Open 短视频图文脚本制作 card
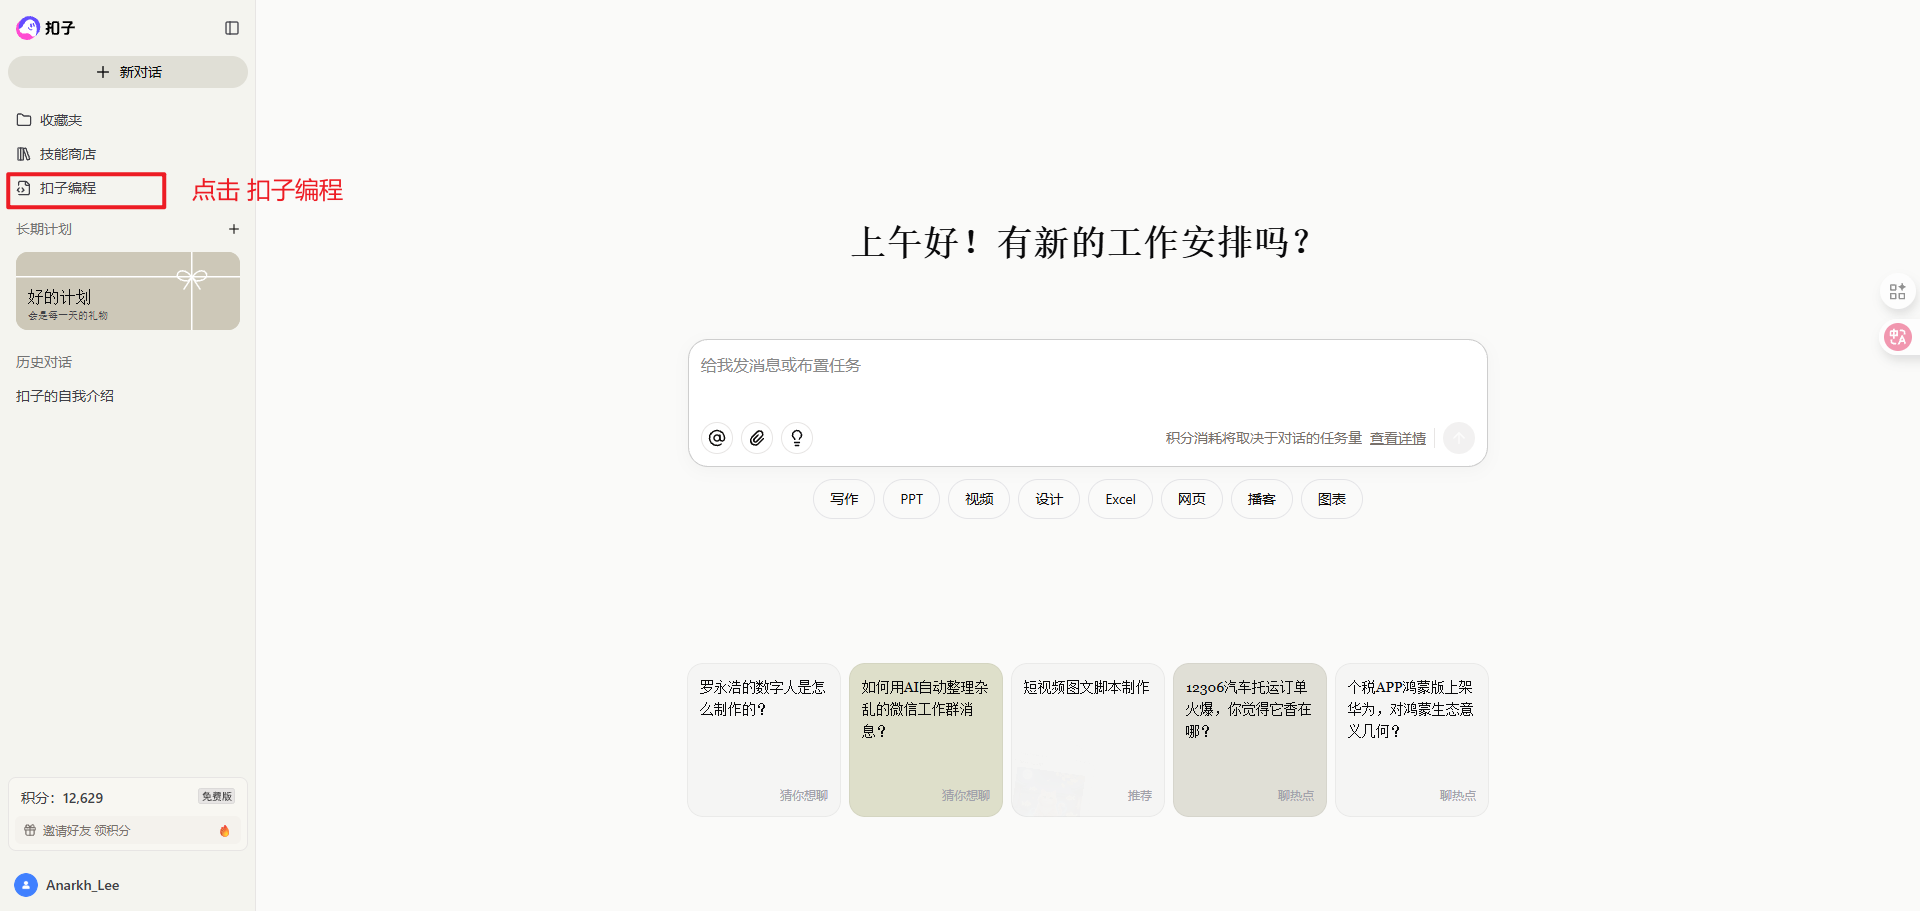The height and width of the screenshot is (911, 1920). [1088, 740]
